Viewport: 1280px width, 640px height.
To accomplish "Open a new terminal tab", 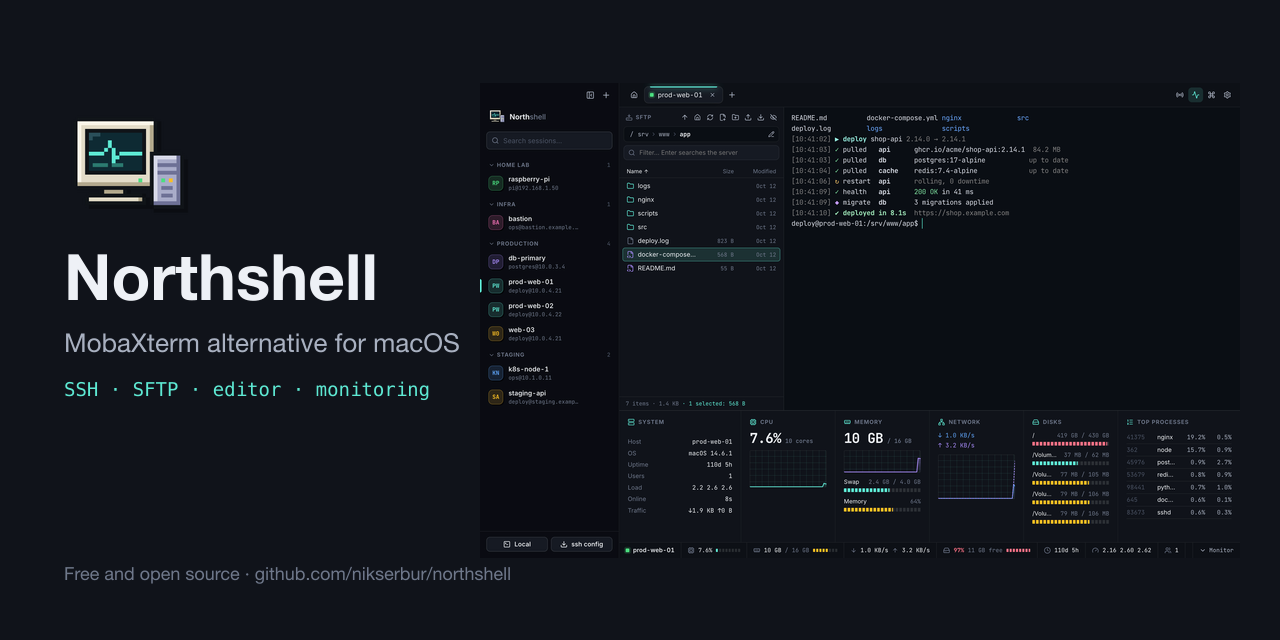I will 731,95.
